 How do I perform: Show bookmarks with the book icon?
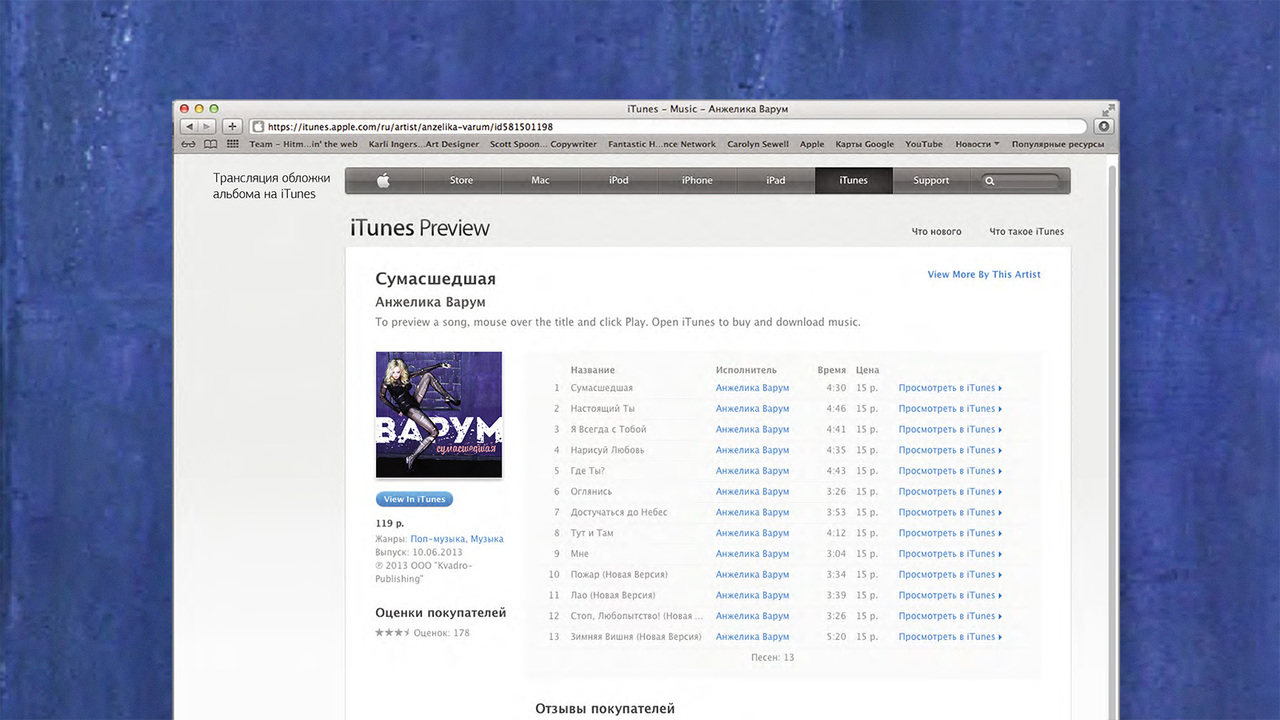pyautogui.click(x=210, y=144)
